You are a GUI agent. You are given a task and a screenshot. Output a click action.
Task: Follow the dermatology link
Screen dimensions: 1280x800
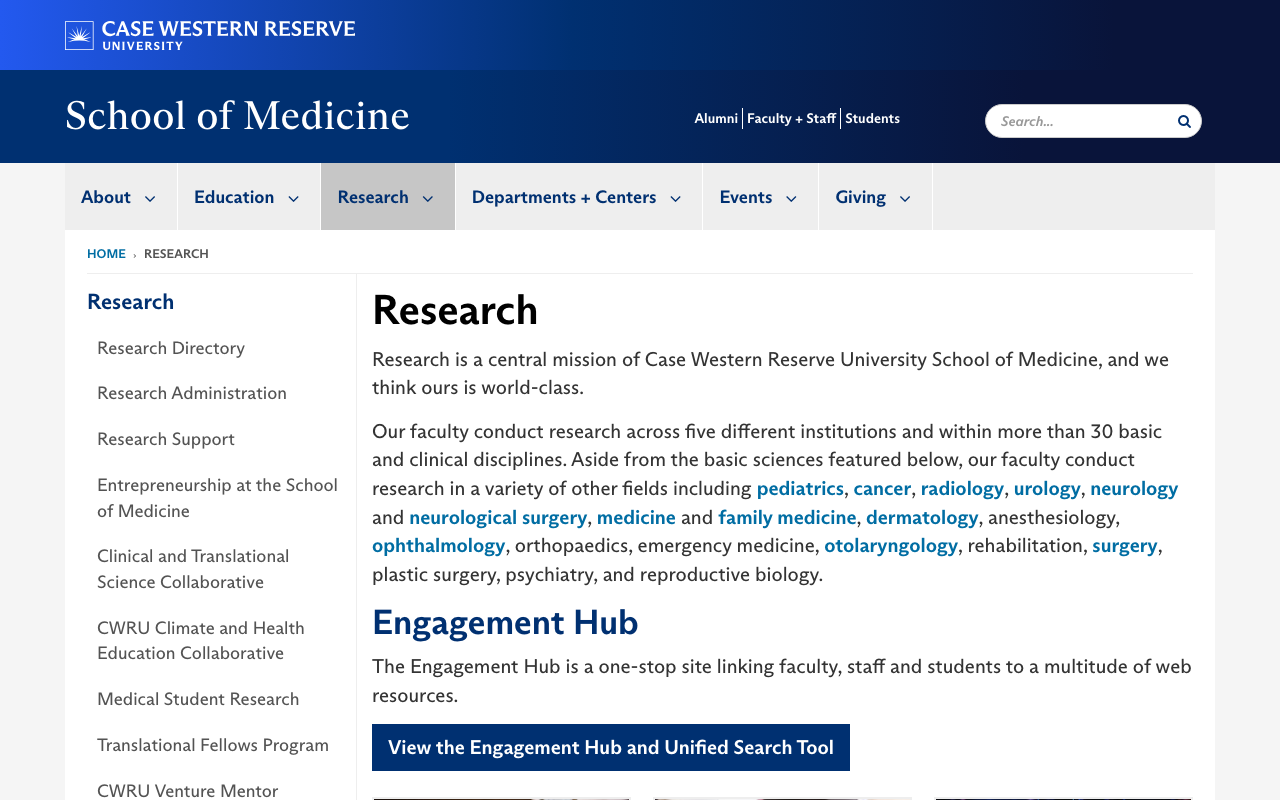click(922, 517)
